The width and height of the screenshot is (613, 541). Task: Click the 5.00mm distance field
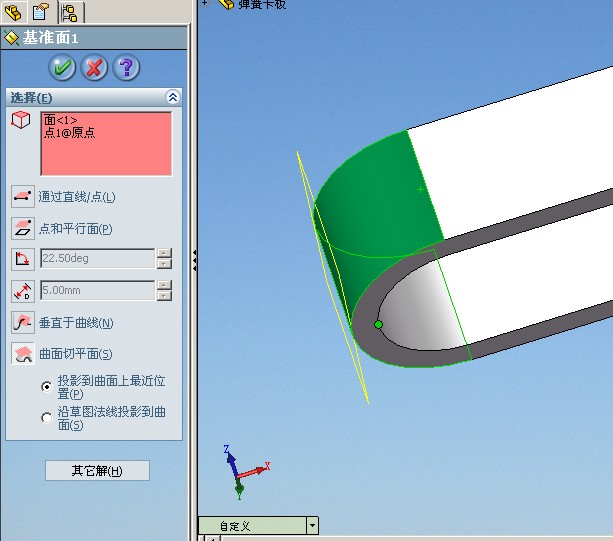(x=98, y=290)
